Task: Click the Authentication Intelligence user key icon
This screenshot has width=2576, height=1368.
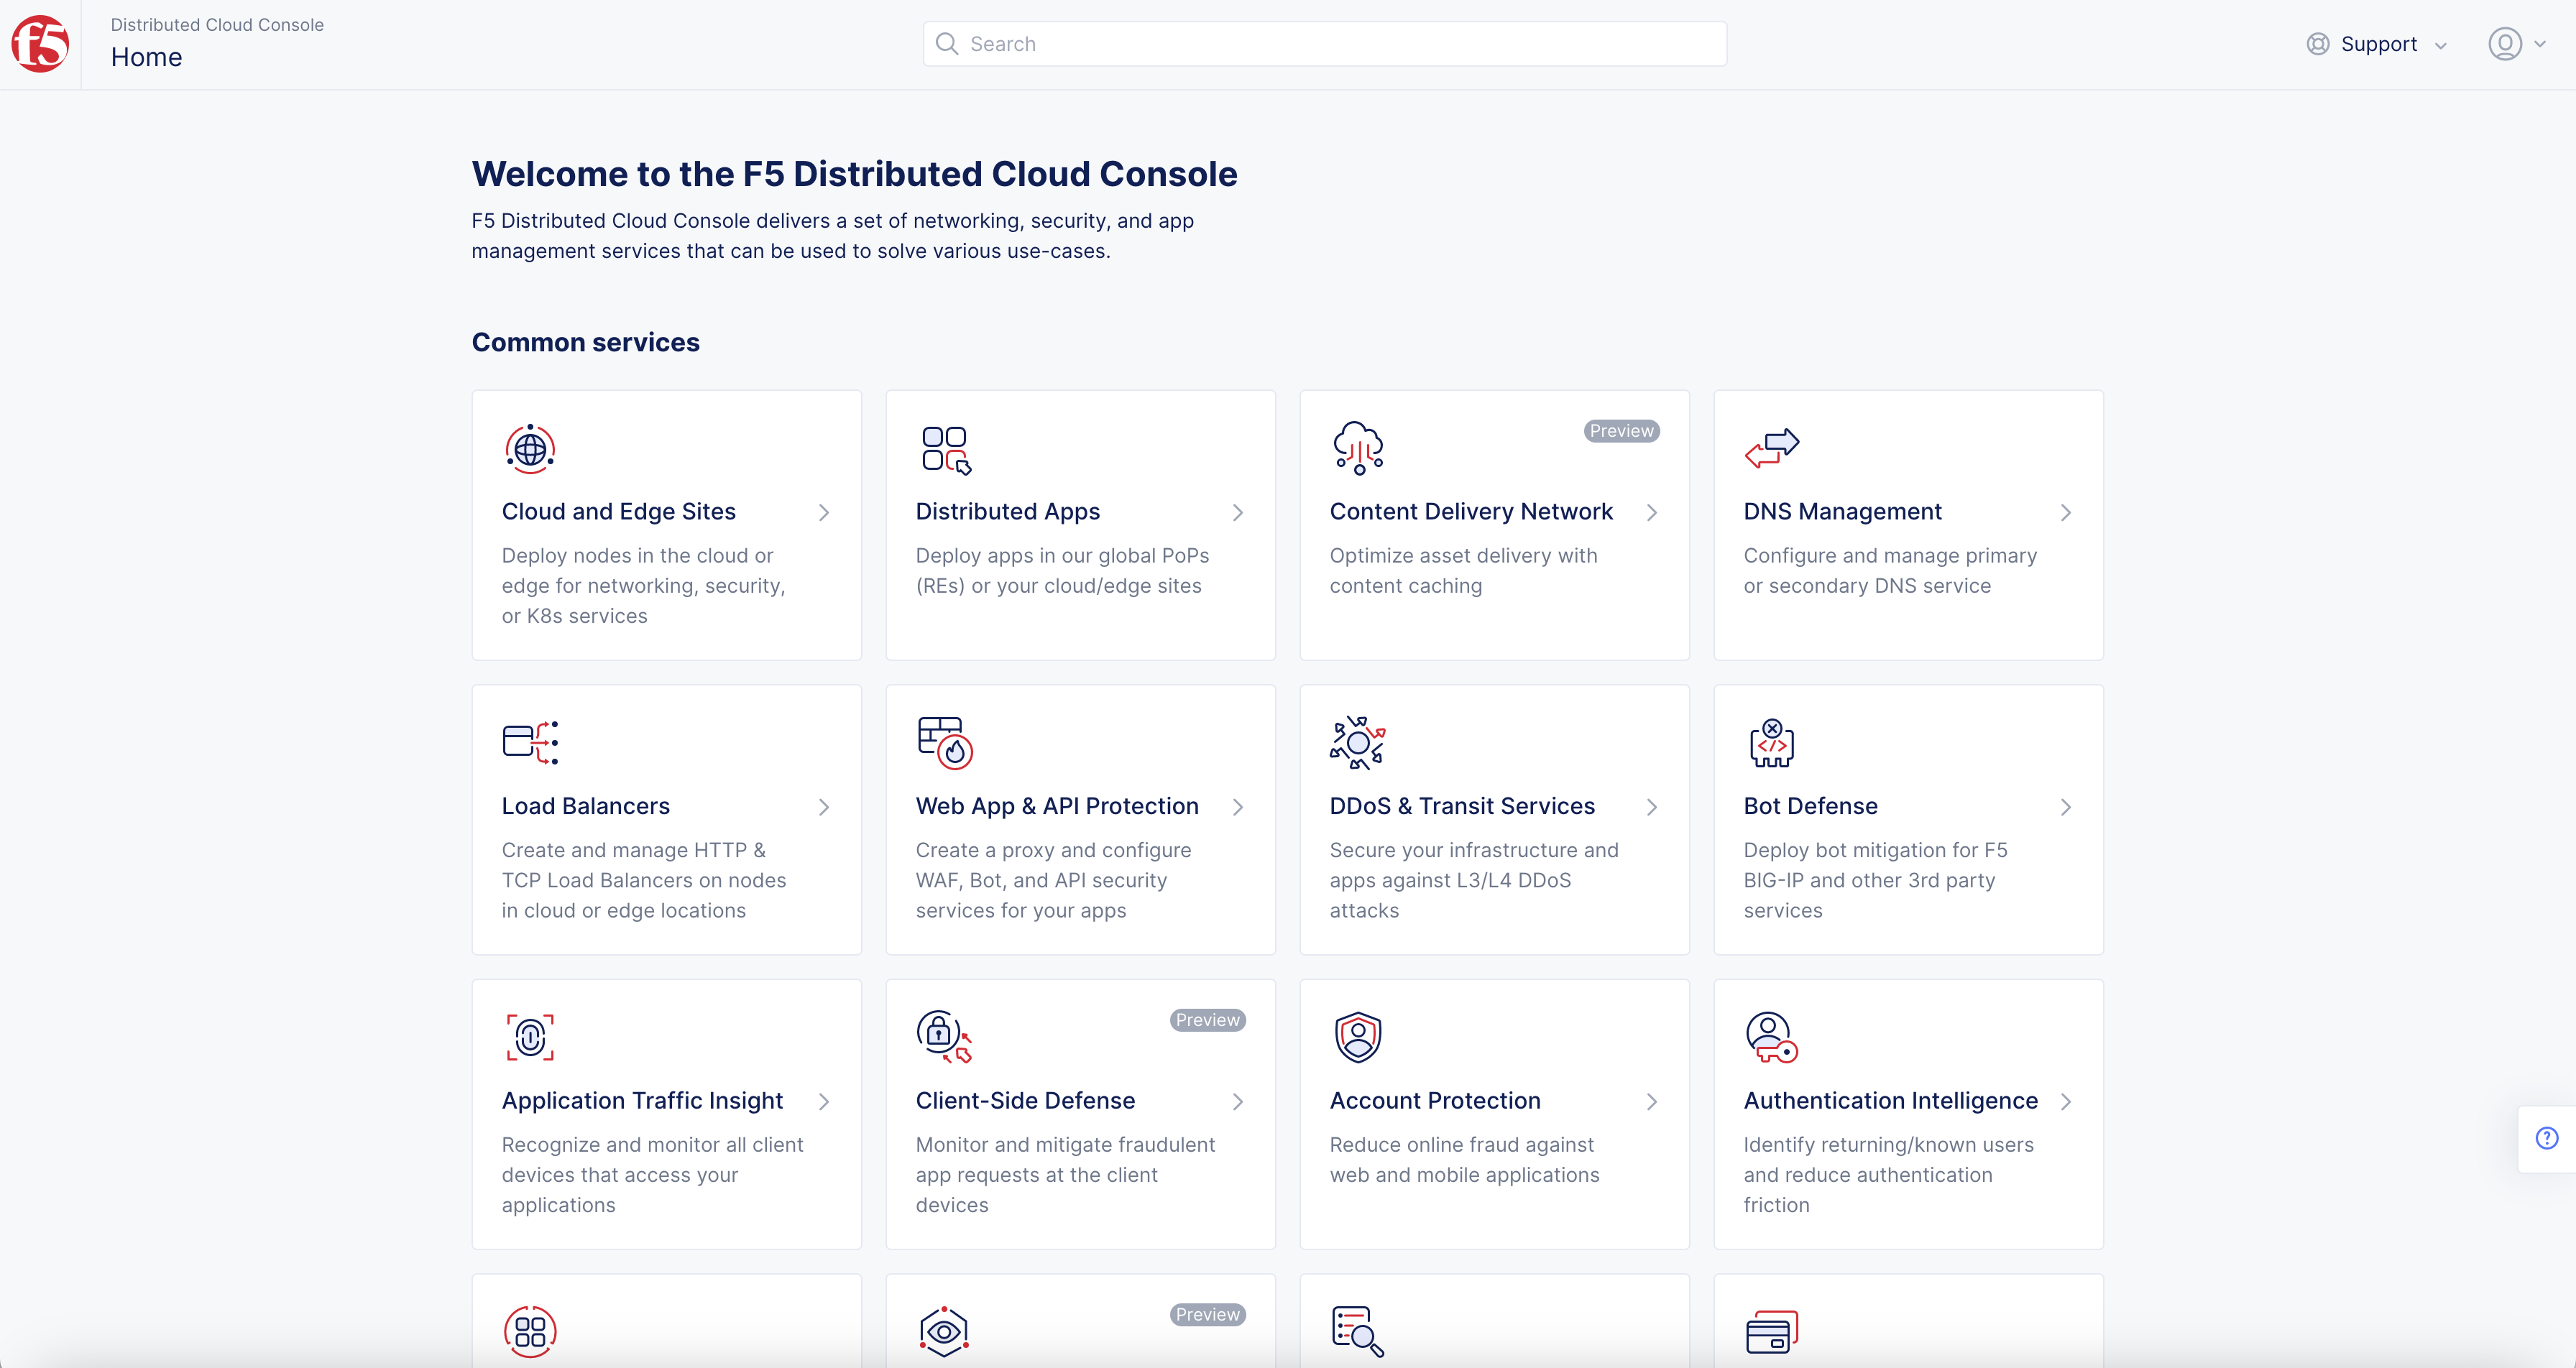Action: [1771, 1037]
